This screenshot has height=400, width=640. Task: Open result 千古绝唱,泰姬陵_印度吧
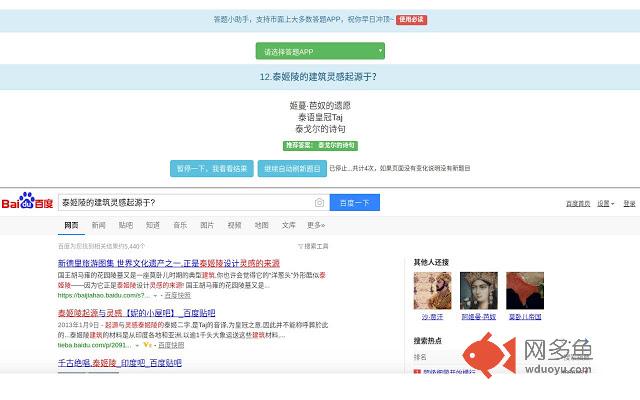[120, 362]
